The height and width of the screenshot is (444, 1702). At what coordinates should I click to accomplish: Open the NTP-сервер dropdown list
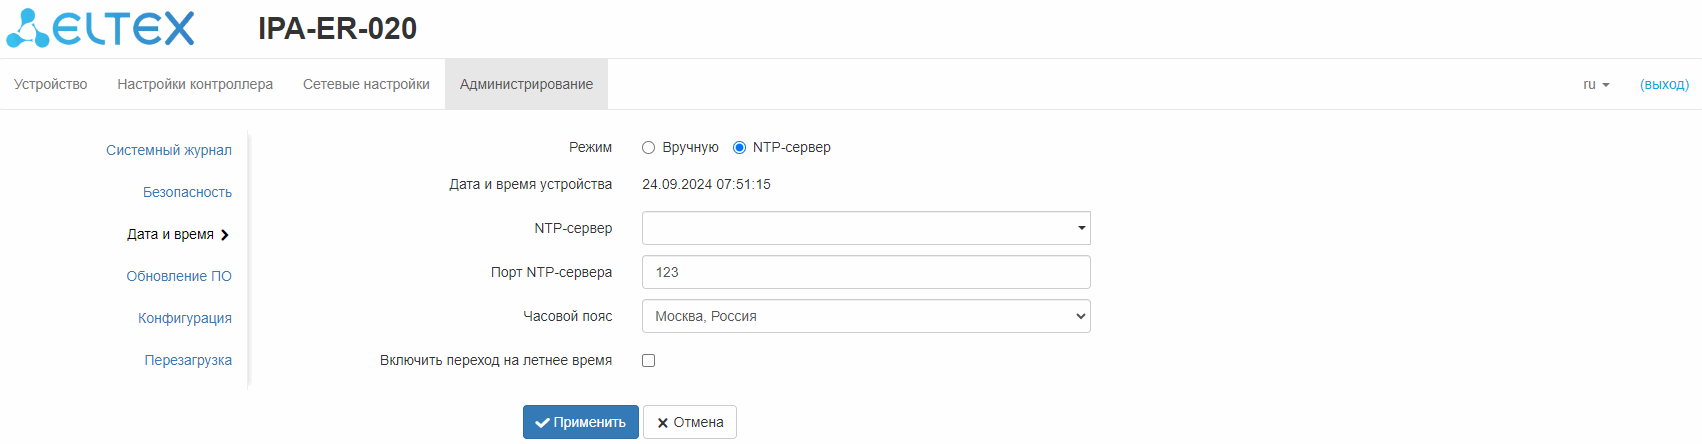click(1081, 228)
